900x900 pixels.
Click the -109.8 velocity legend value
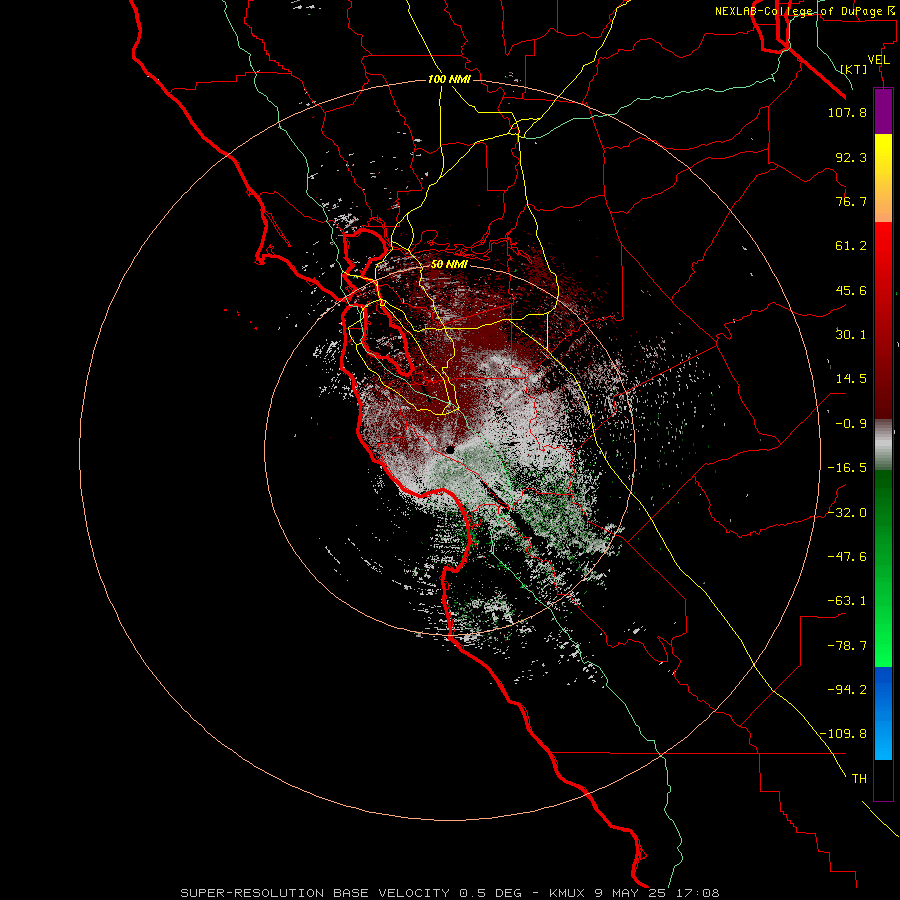coord(844,734)
